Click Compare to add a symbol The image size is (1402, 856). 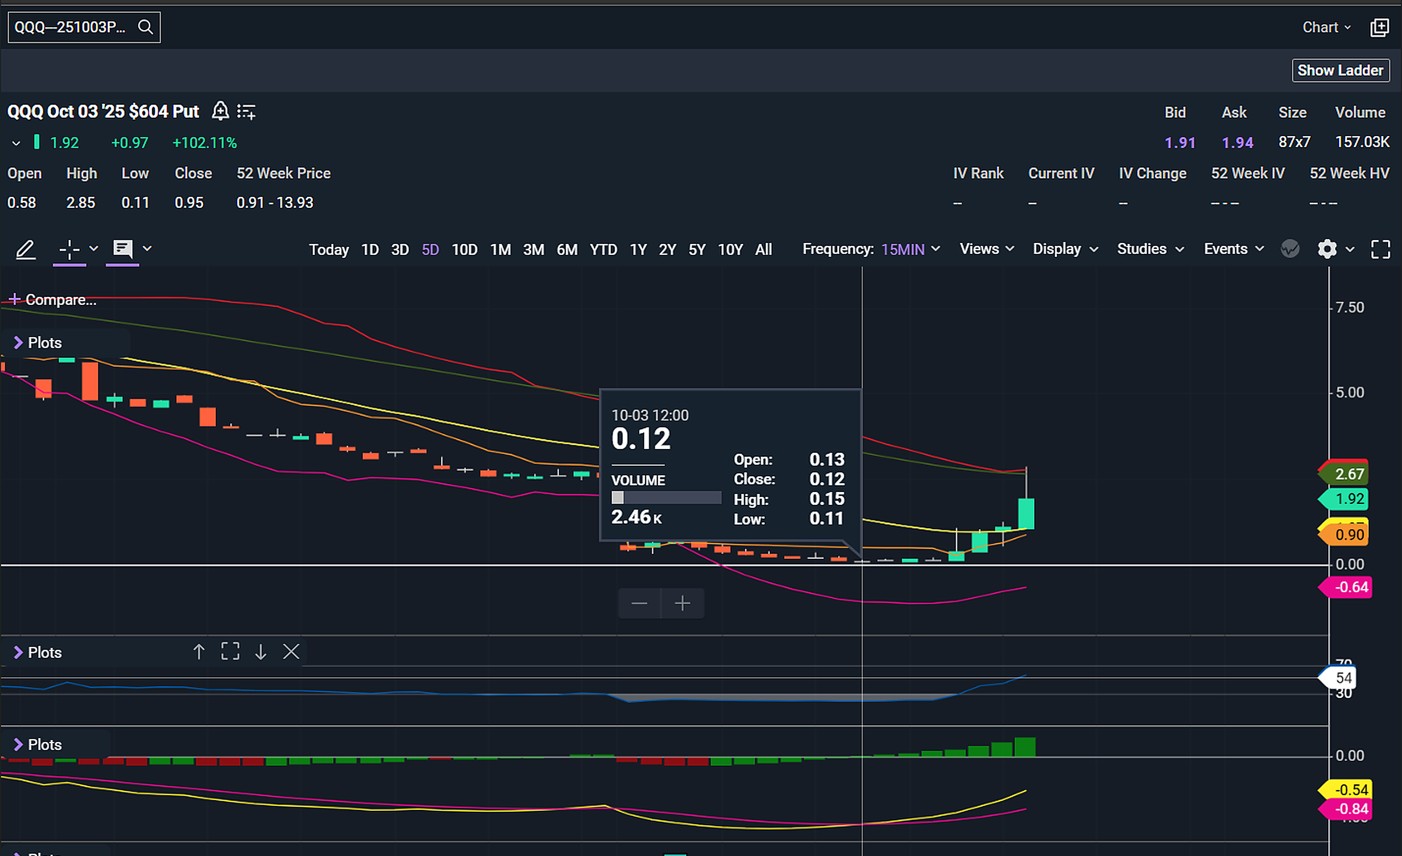coord(52,300)
